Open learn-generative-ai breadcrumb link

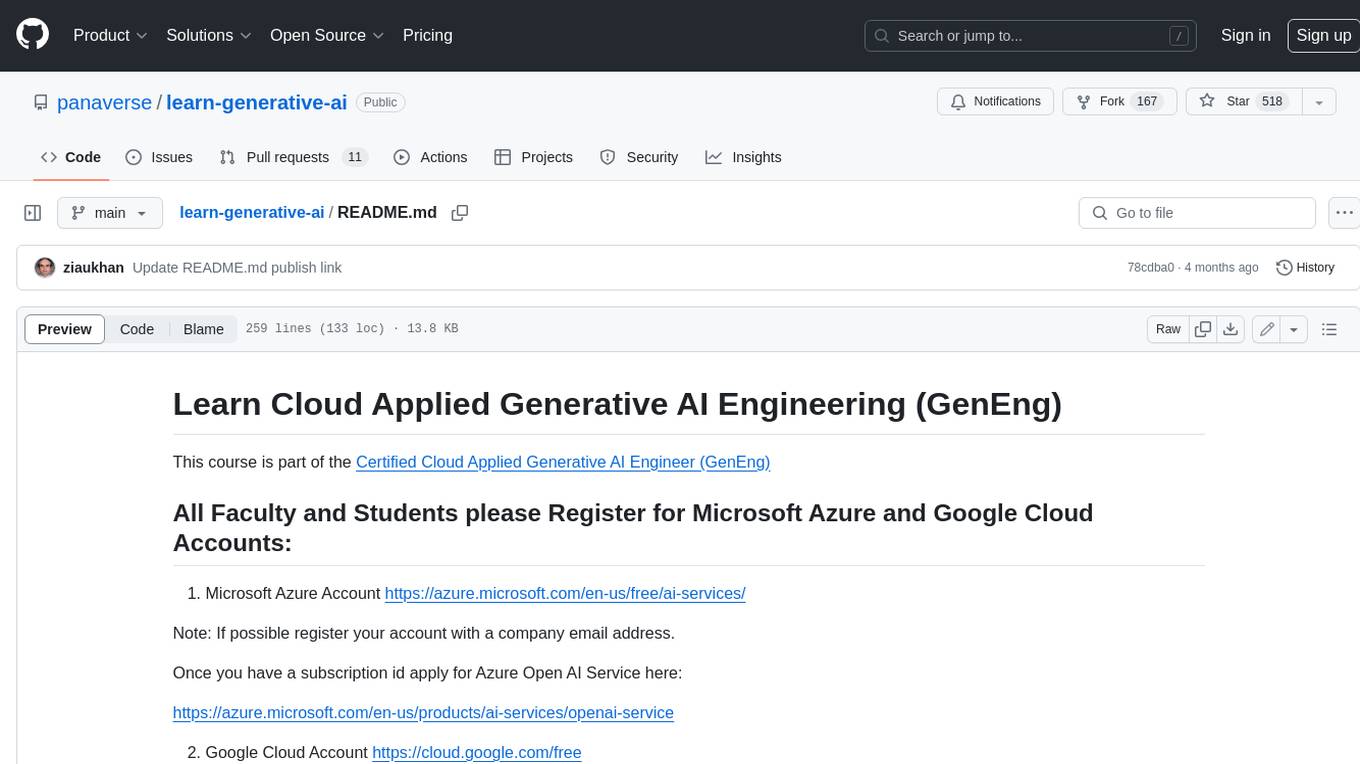(252, 213)
